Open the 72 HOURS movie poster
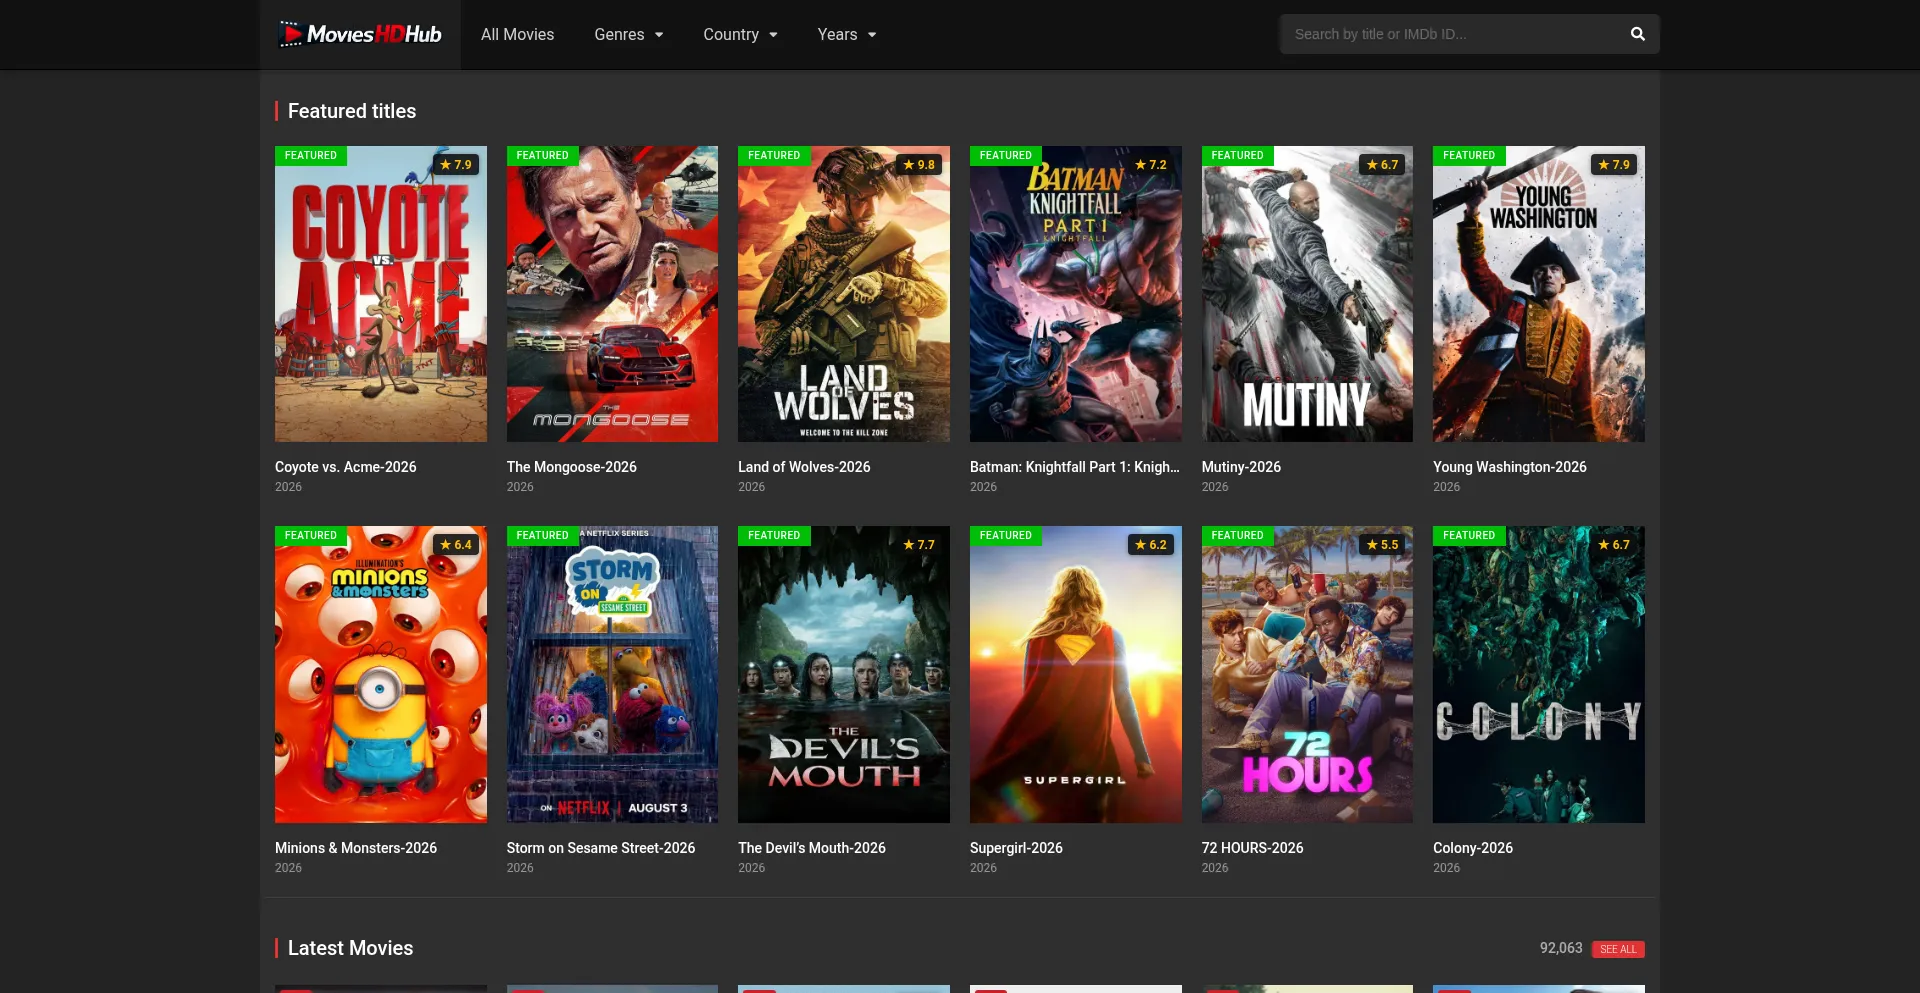1920x993 pixels. coord(1307,675)
